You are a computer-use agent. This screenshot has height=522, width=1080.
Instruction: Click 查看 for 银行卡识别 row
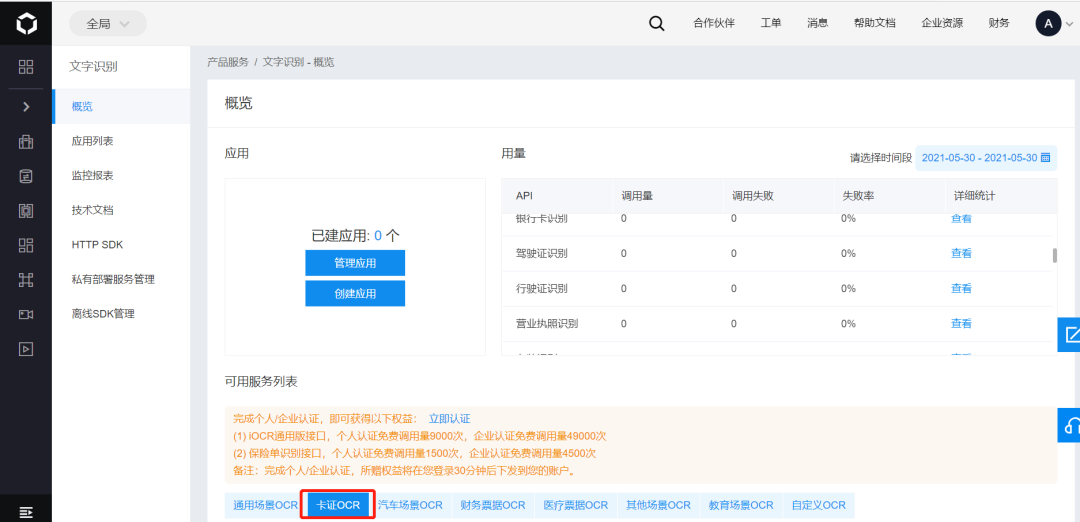[x=961, y=219]
